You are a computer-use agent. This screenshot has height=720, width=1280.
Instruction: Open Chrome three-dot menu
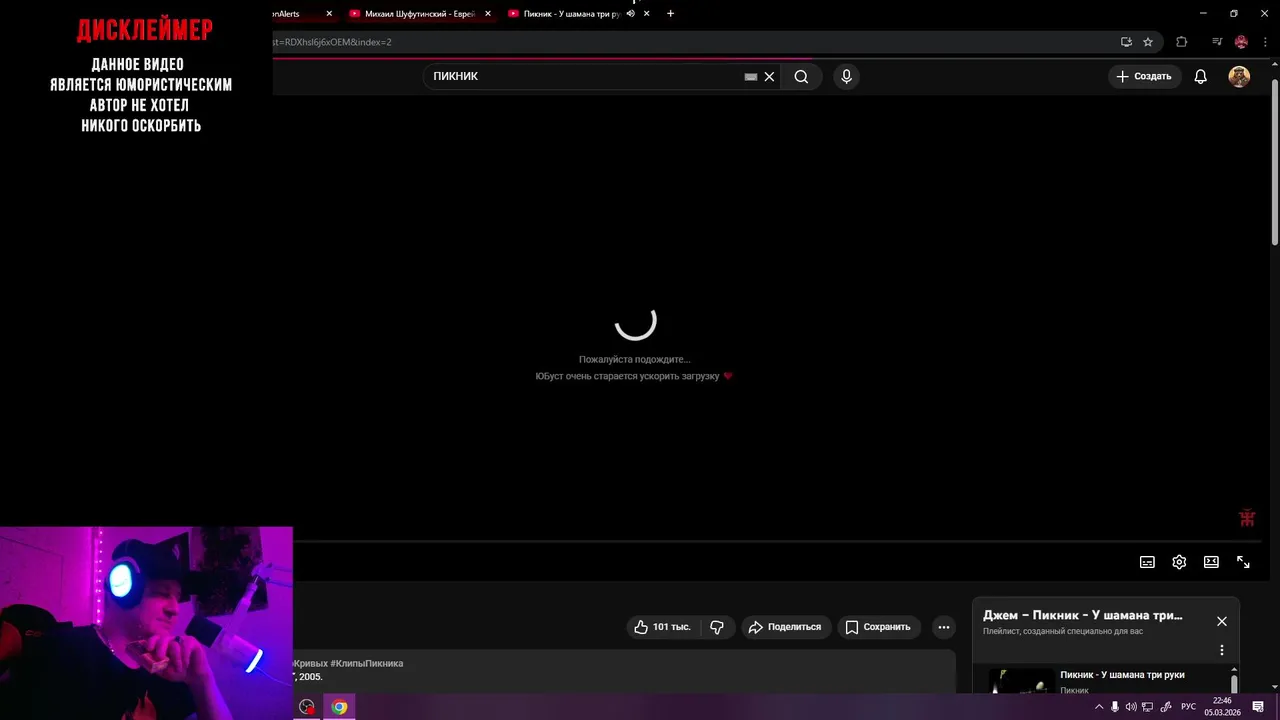click(1265, 42)
